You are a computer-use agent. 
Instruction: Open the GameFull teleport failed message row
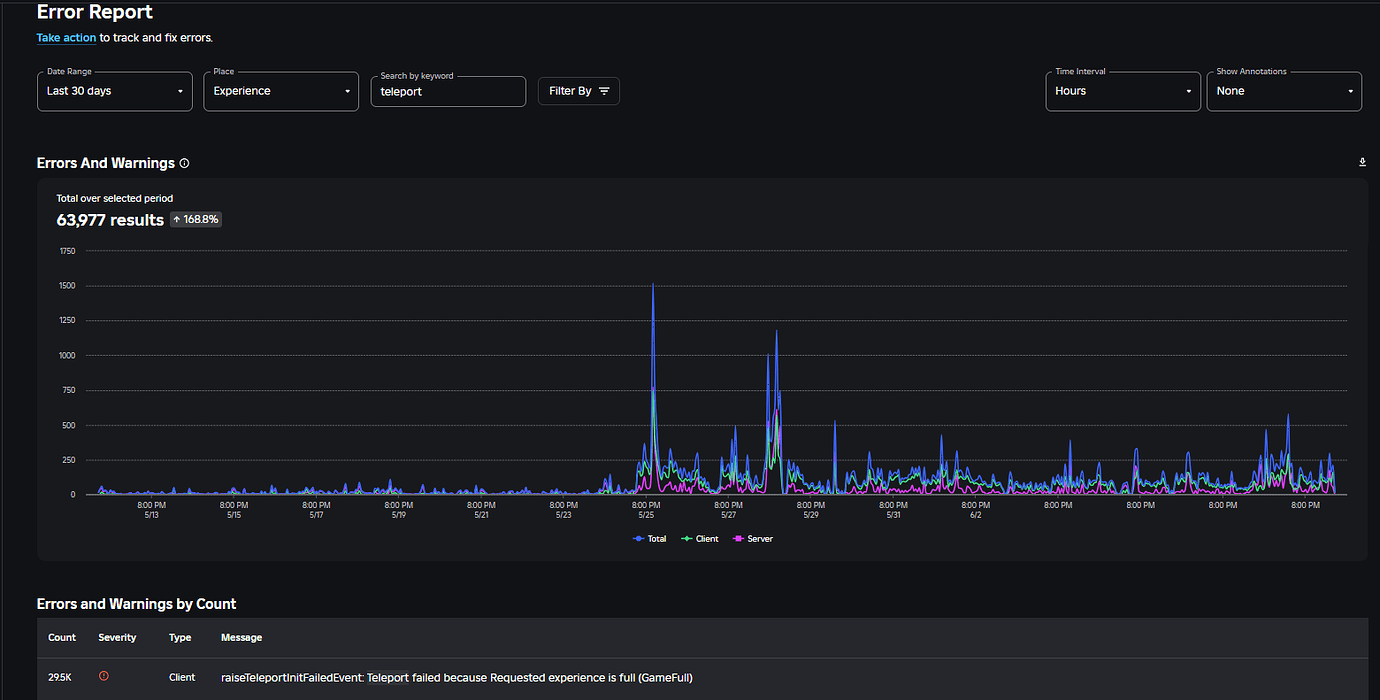coord(702,678)
